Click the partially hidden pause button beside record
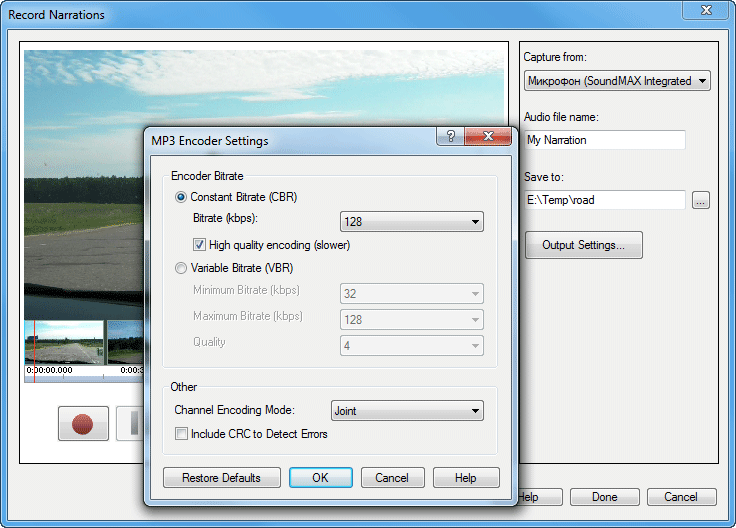Image resolution: width=736 pixels, height=528 pixels. tap(130, 423)
